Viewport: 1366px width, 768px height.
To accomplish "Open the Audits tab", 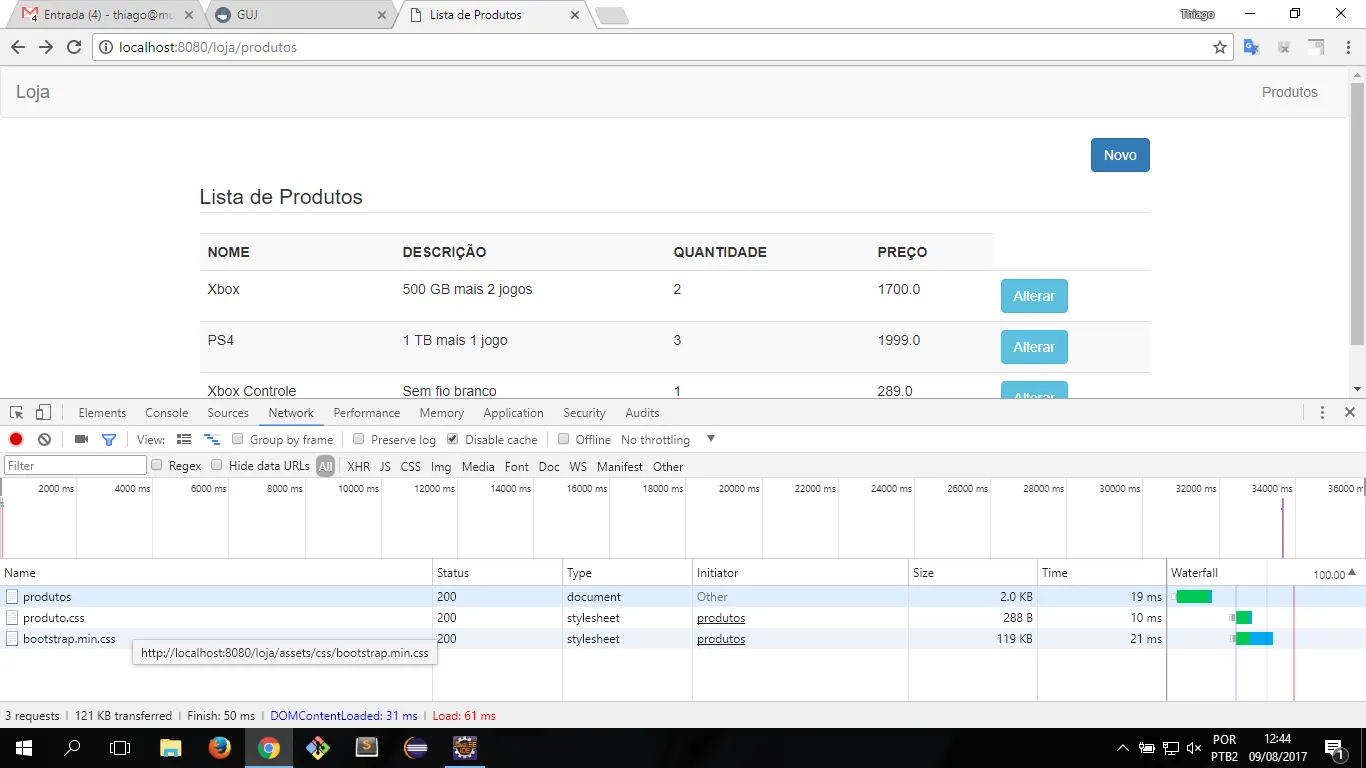I will point(642,413).
